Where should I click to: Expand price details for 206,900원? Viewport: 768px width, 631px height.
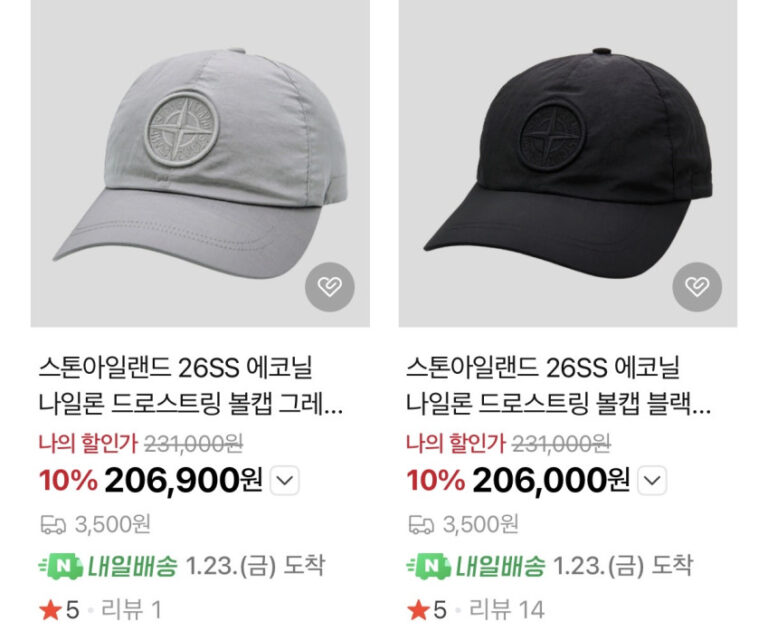coord(285,480)
